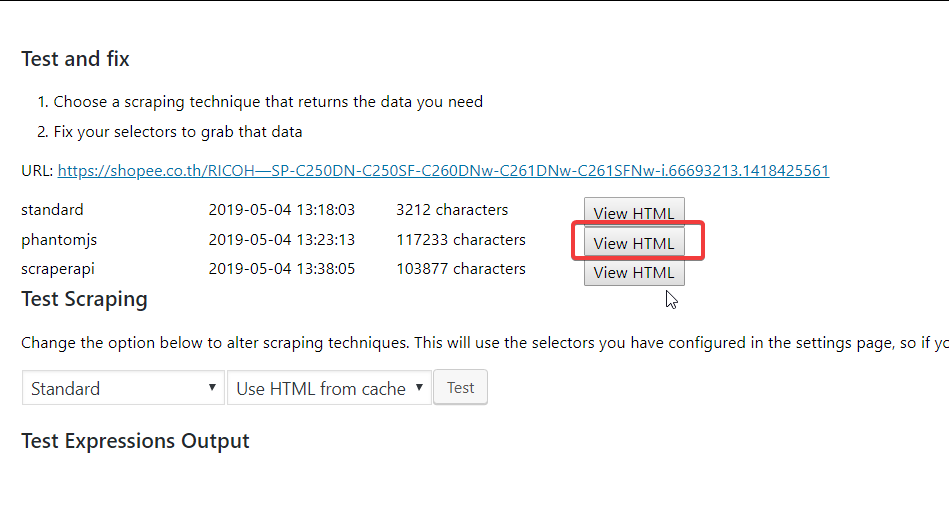
Task: Select the 117233 characters text
Action: 461,240
